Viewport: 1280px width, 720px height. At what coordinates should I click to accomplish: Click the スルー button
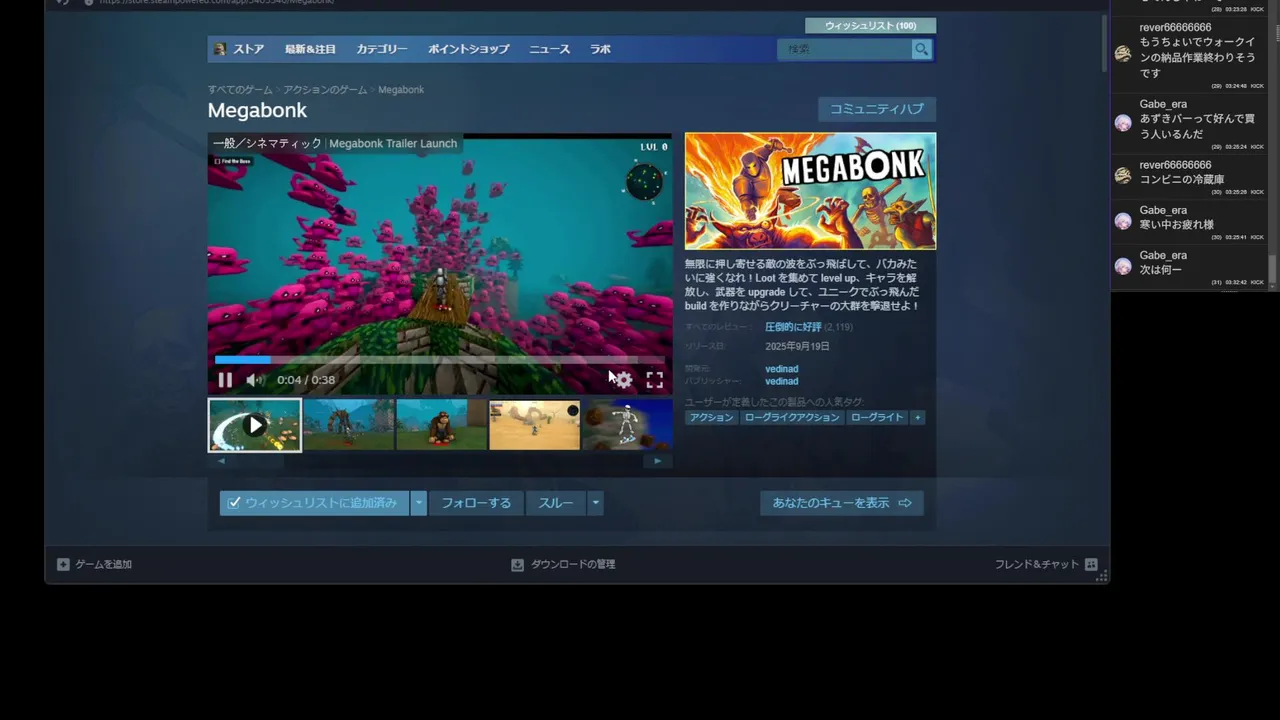[x=556, y=503]
